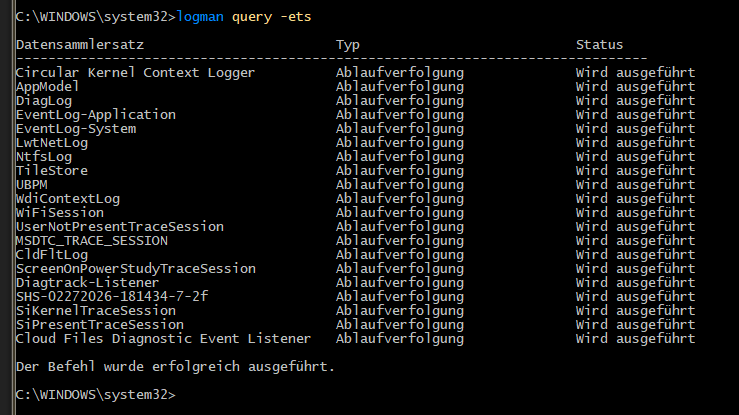
Task: Click the bottom command prompt input line
Action: pos(100,395)
